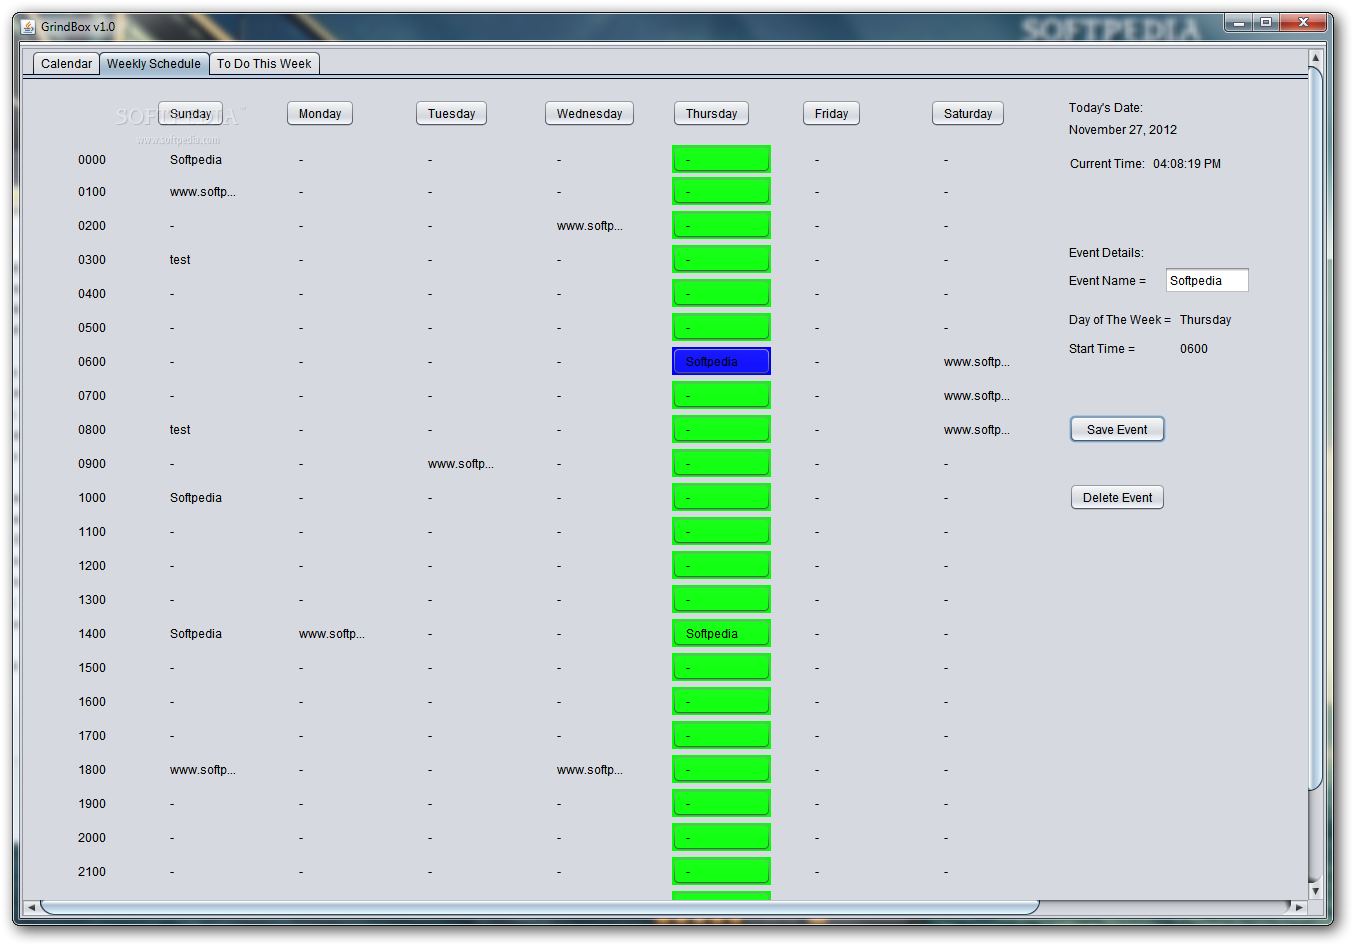Click the horizontal scrollbar left arrow
Screen dimensions: 1354x946
coord(31,907)
